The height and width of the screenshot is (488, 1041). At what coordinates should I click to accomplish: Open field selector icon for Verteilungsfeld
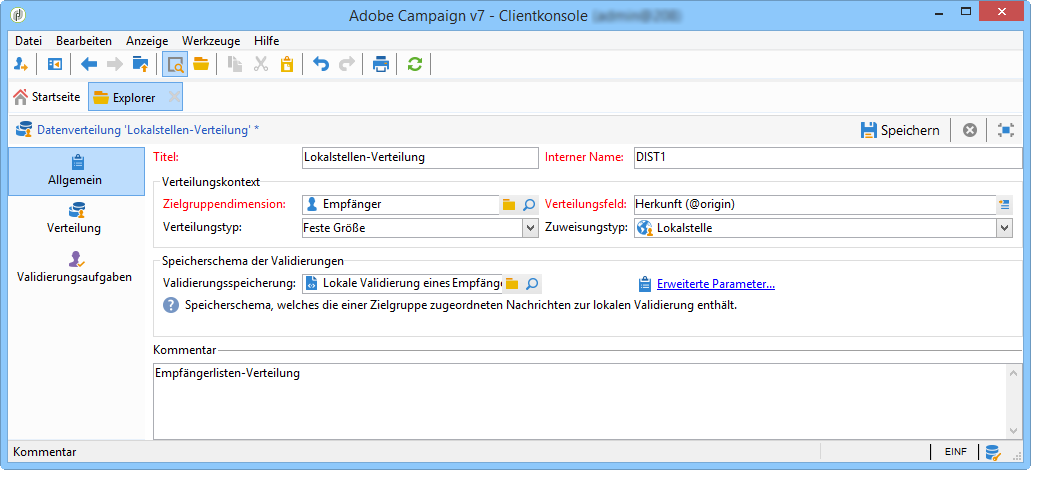click(x=1005, y=205)
